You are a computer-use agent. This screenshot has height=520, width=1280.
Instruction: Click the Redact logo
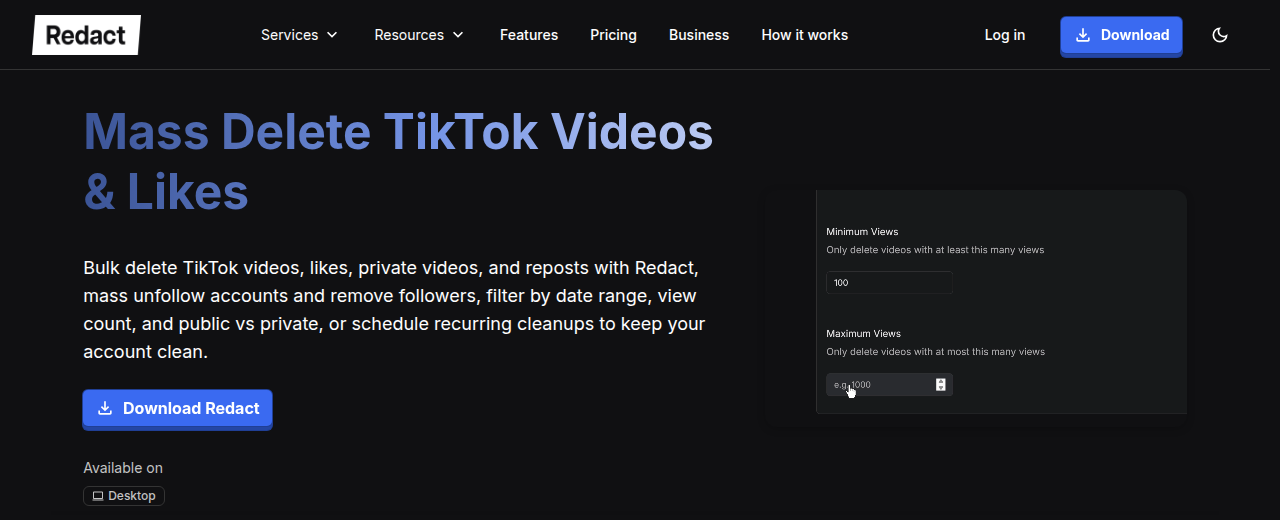pos(86,35)
